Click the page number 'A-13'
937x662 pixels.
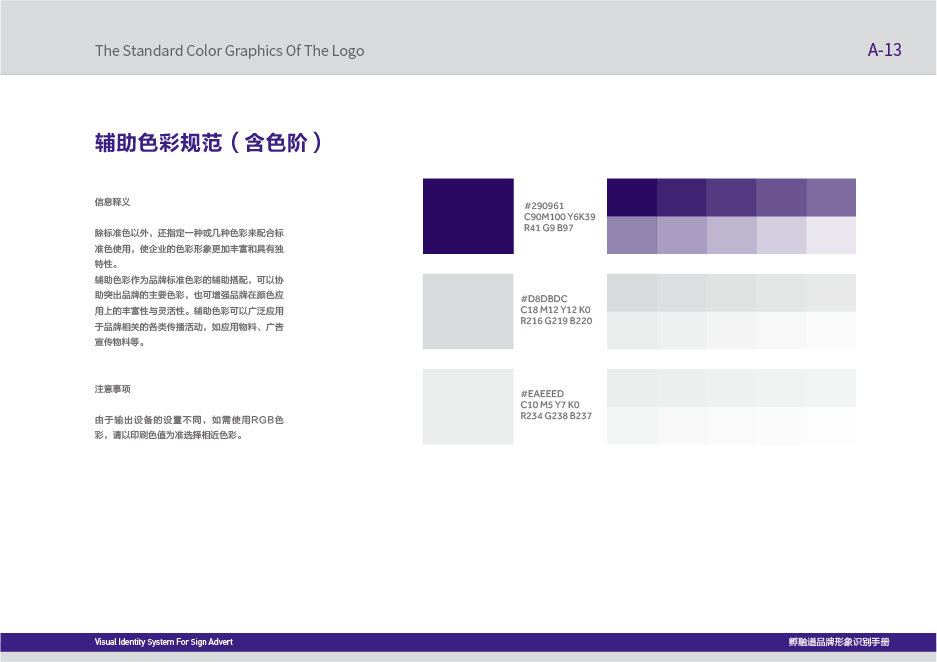pyautogui.click(x=884, y=50)
